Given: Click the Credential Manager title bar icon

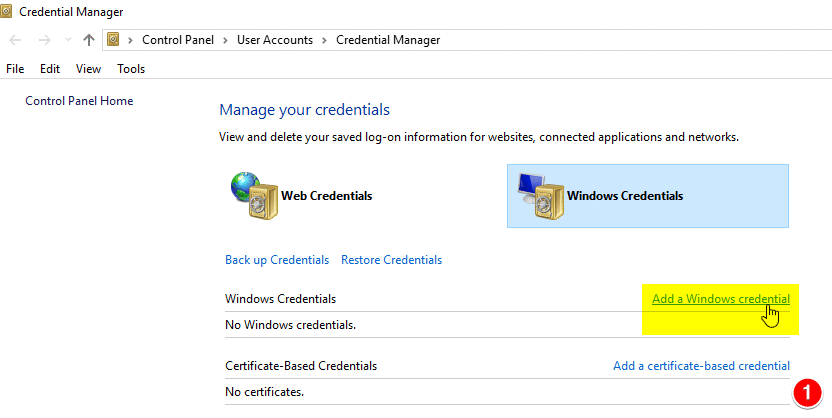Looking at the screenshot, I should click(6, 11).
